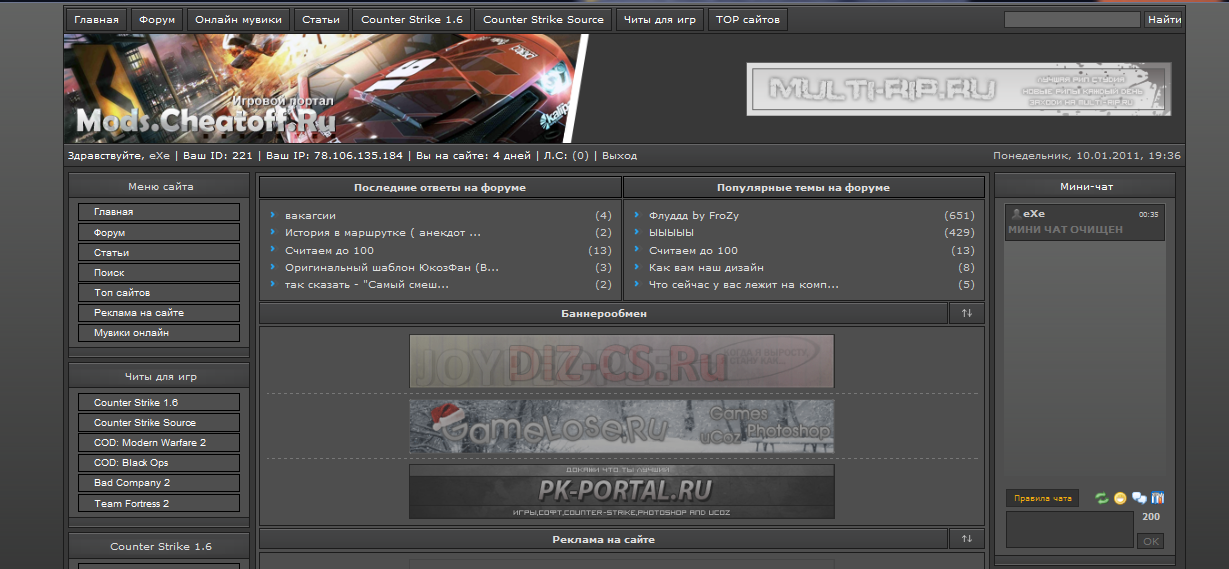Open topic Что сейчас у вас лежит на комп...
Image resolution: width=1229 pixels, height=569 pixels.
(x=744, y=284)
